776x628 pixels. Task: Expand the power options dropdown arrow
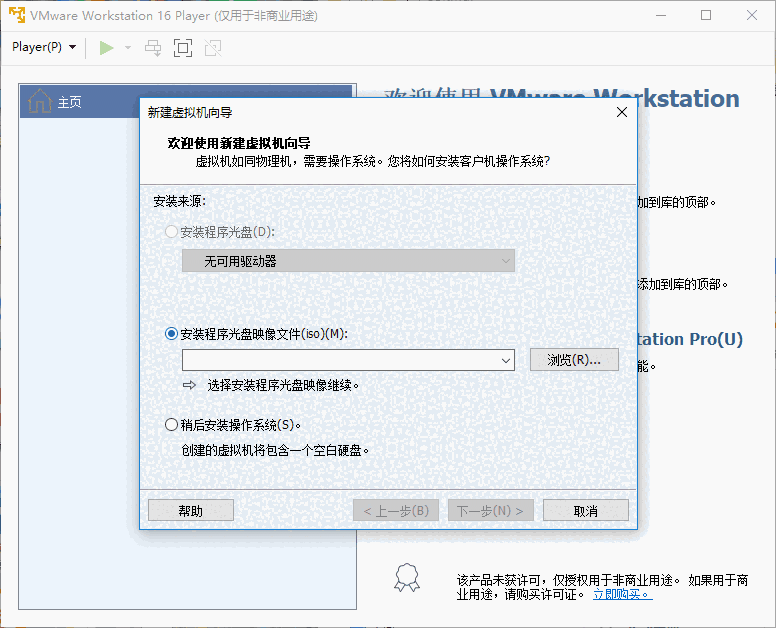(128, 48)
